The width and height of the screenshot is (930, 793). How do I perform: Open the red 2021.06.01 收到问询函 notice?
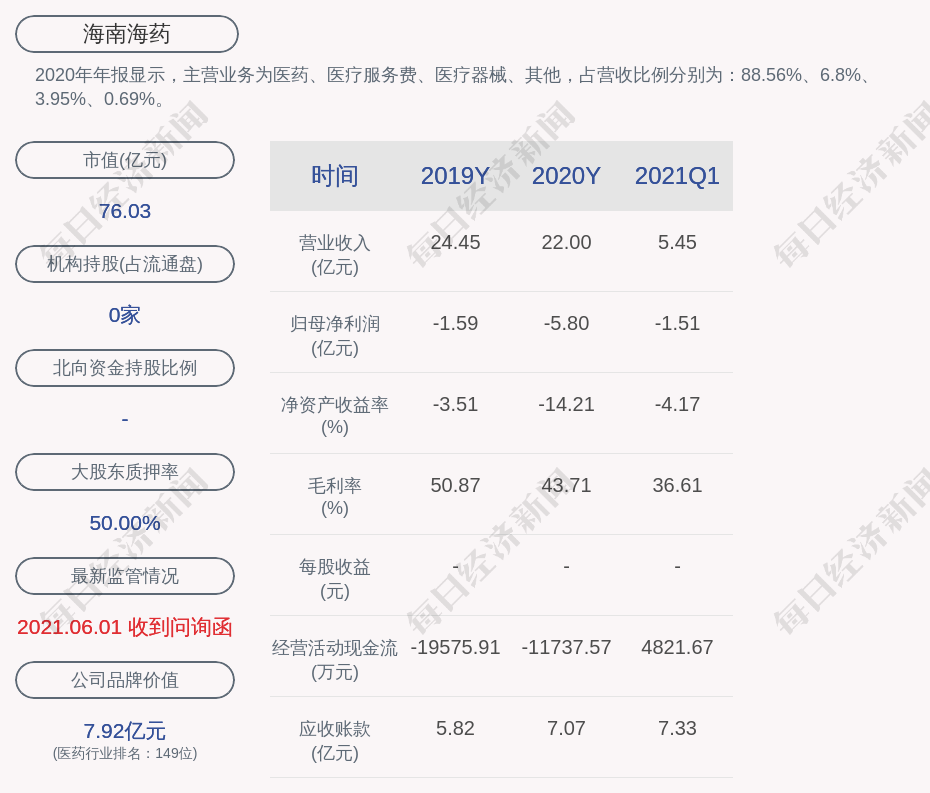(x=125, y=627)
